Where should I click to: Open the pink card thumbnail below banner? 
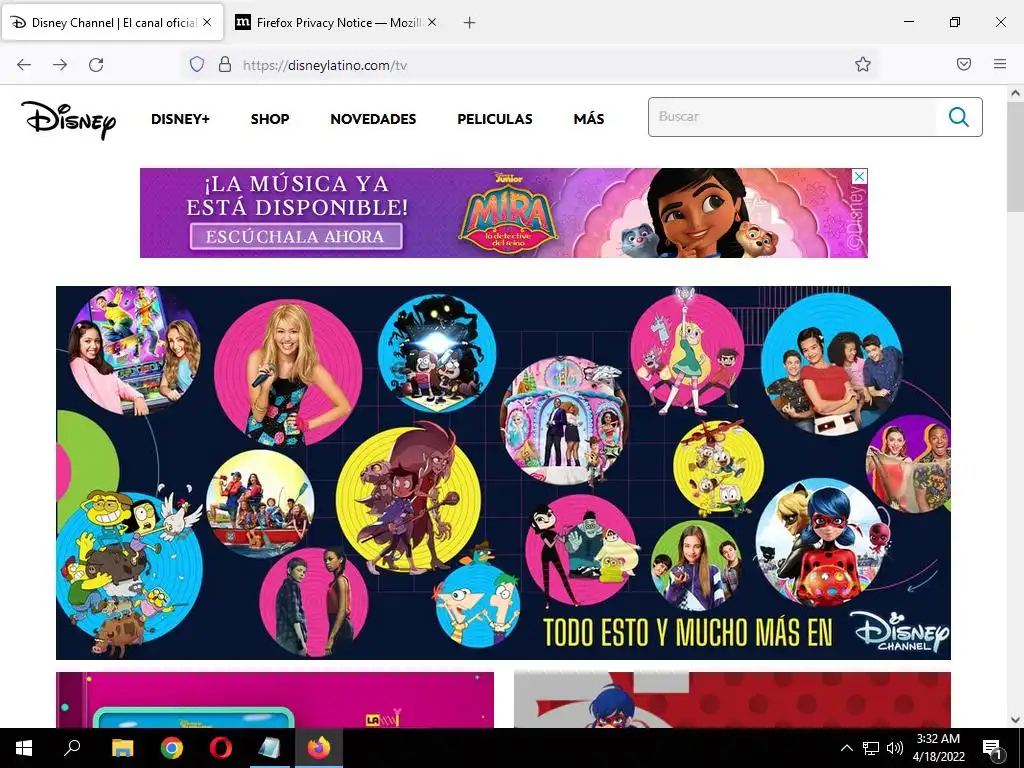point(275,700)
